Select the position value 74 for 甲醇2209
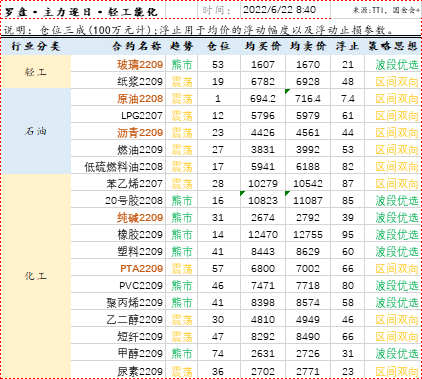422x379 pixels. 219,353
